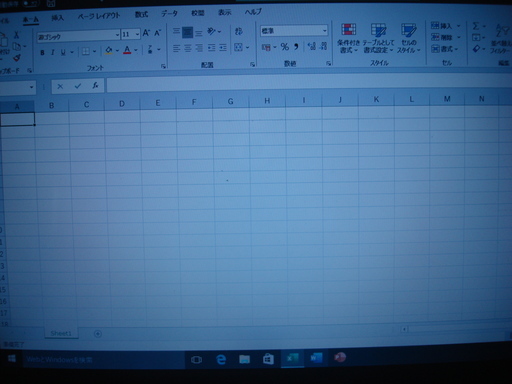
Task: Expand the number format 標準 dropdown
Action: [325, 31]
